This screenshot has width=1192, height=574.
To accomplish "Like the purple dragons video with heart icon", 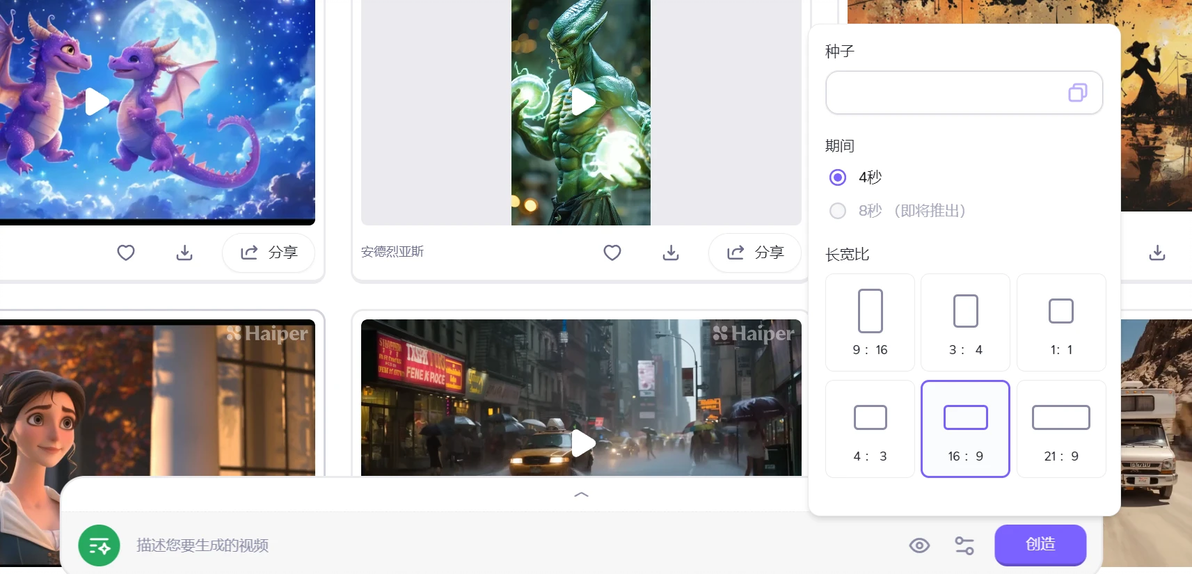I will [125, 252].
